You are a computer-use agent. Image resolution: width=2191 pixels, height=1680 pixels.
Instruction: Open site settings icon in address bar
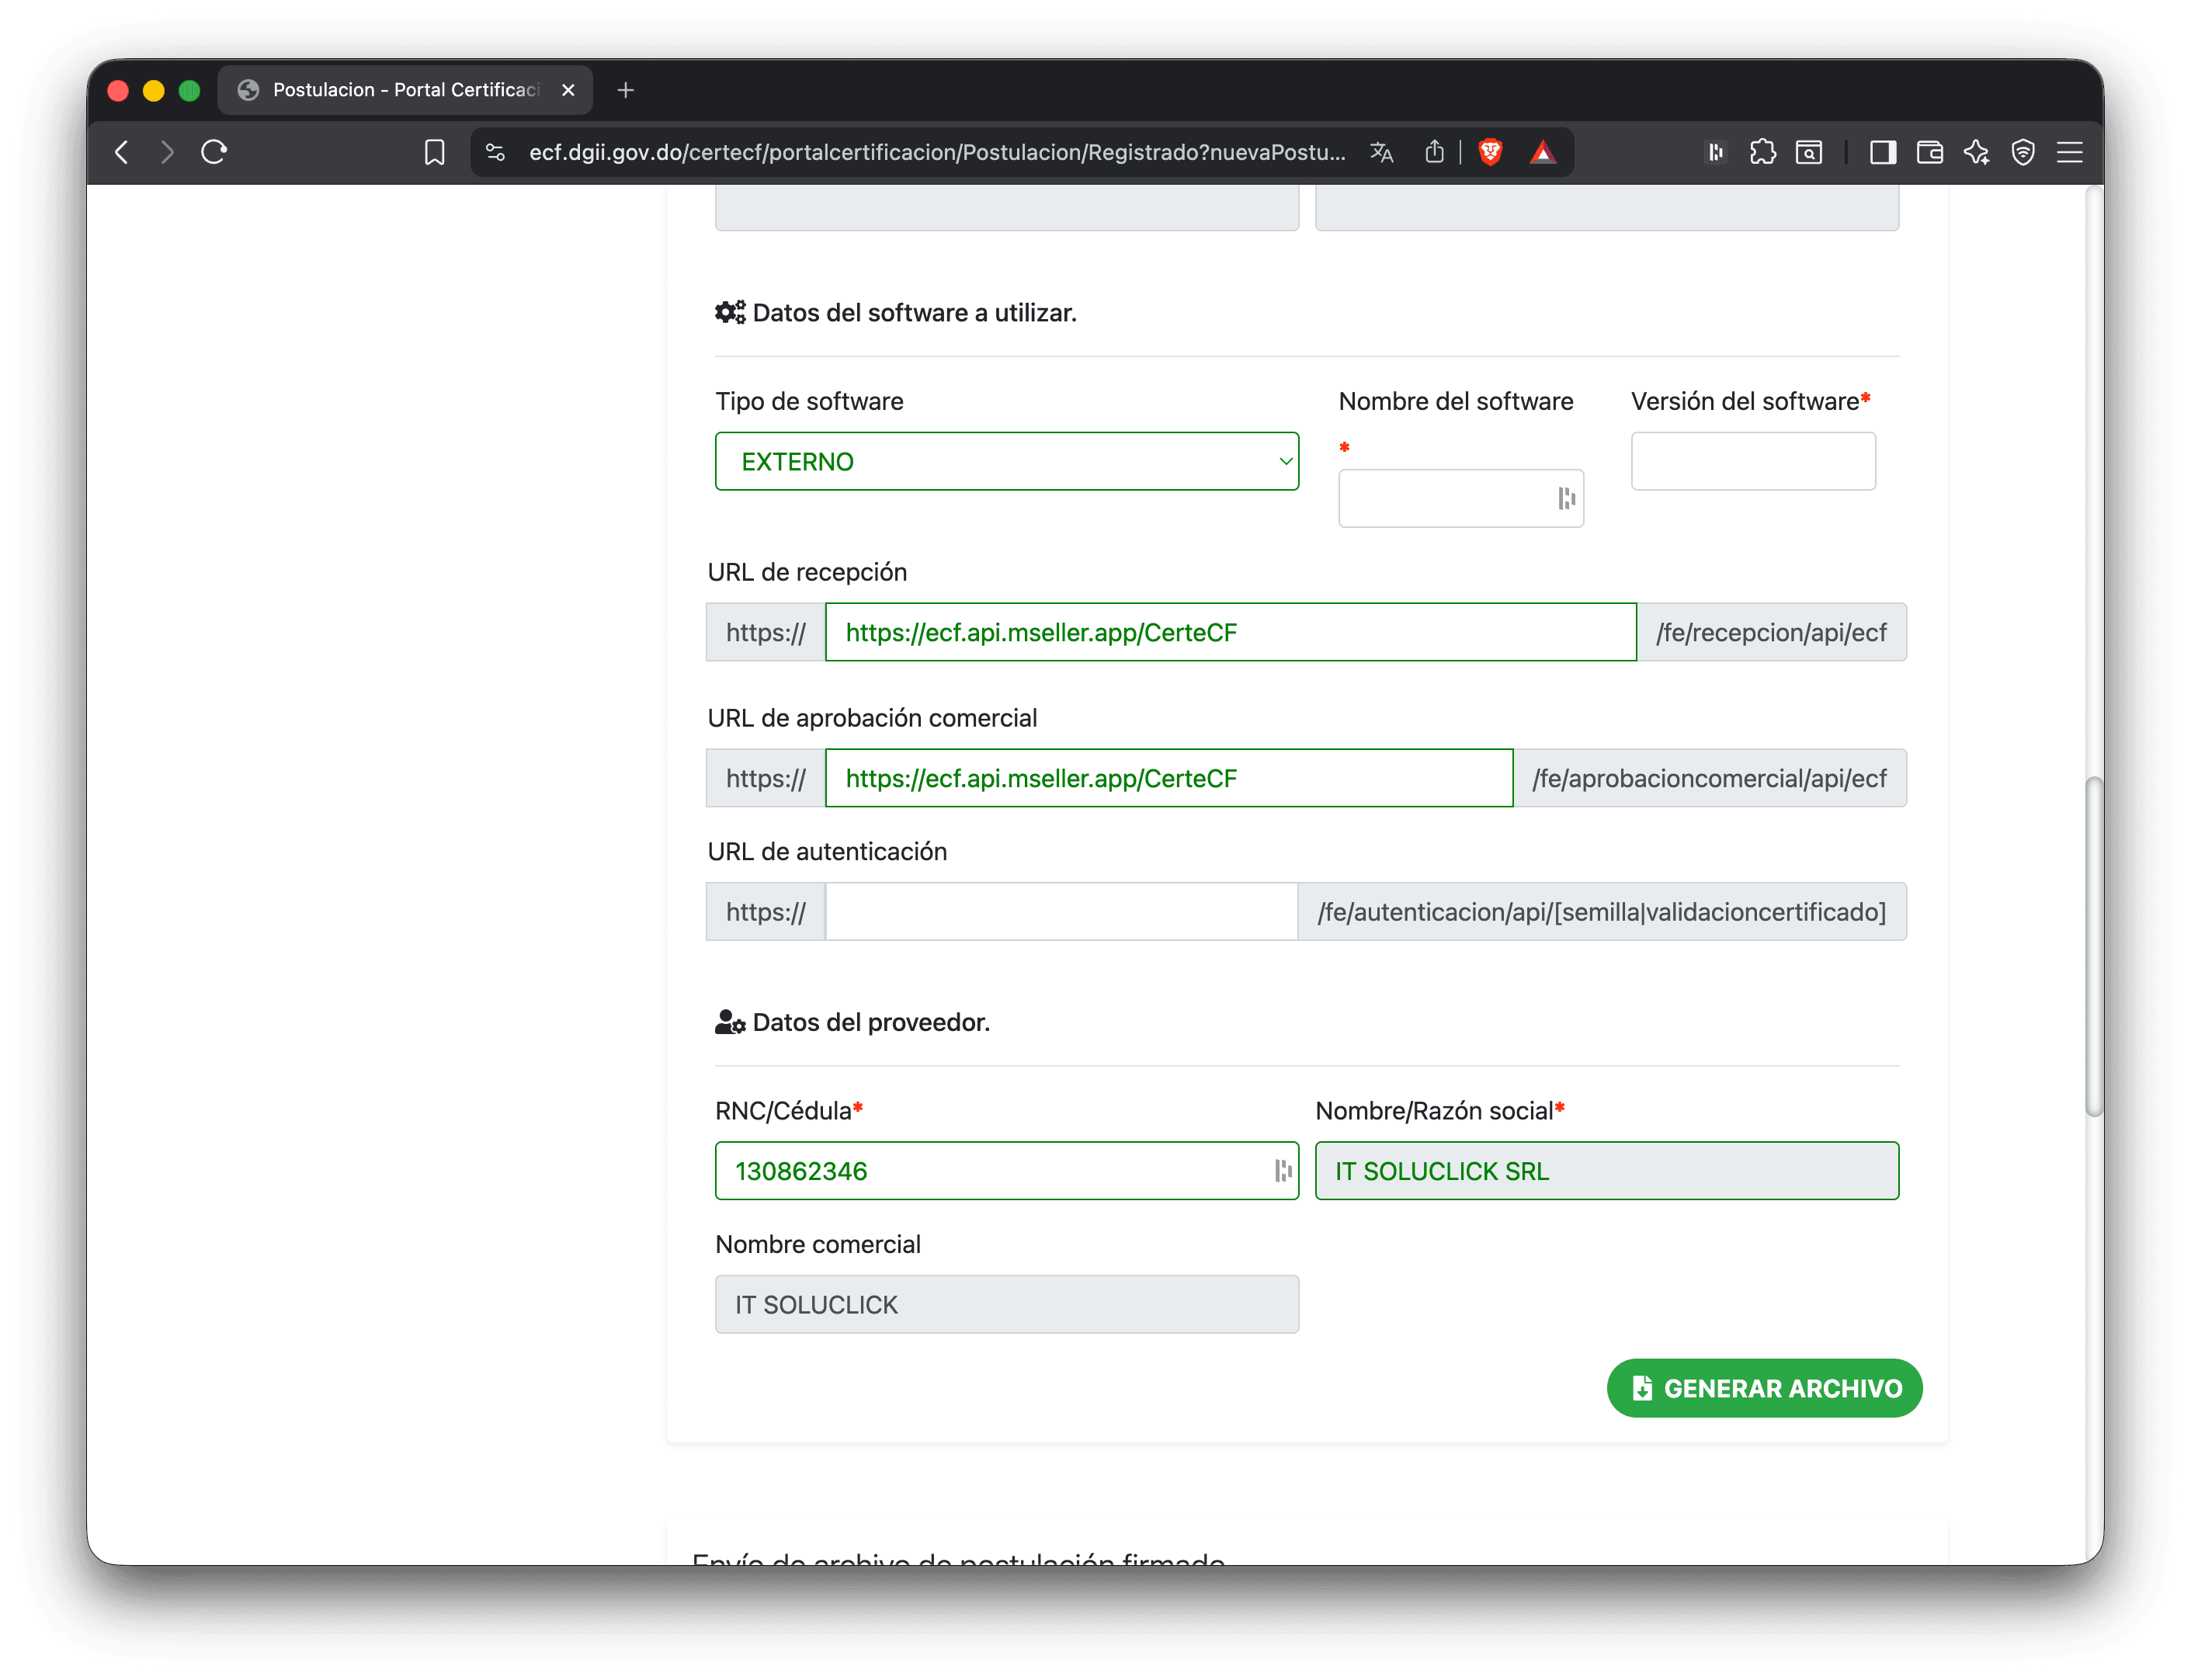coord(495,152)
